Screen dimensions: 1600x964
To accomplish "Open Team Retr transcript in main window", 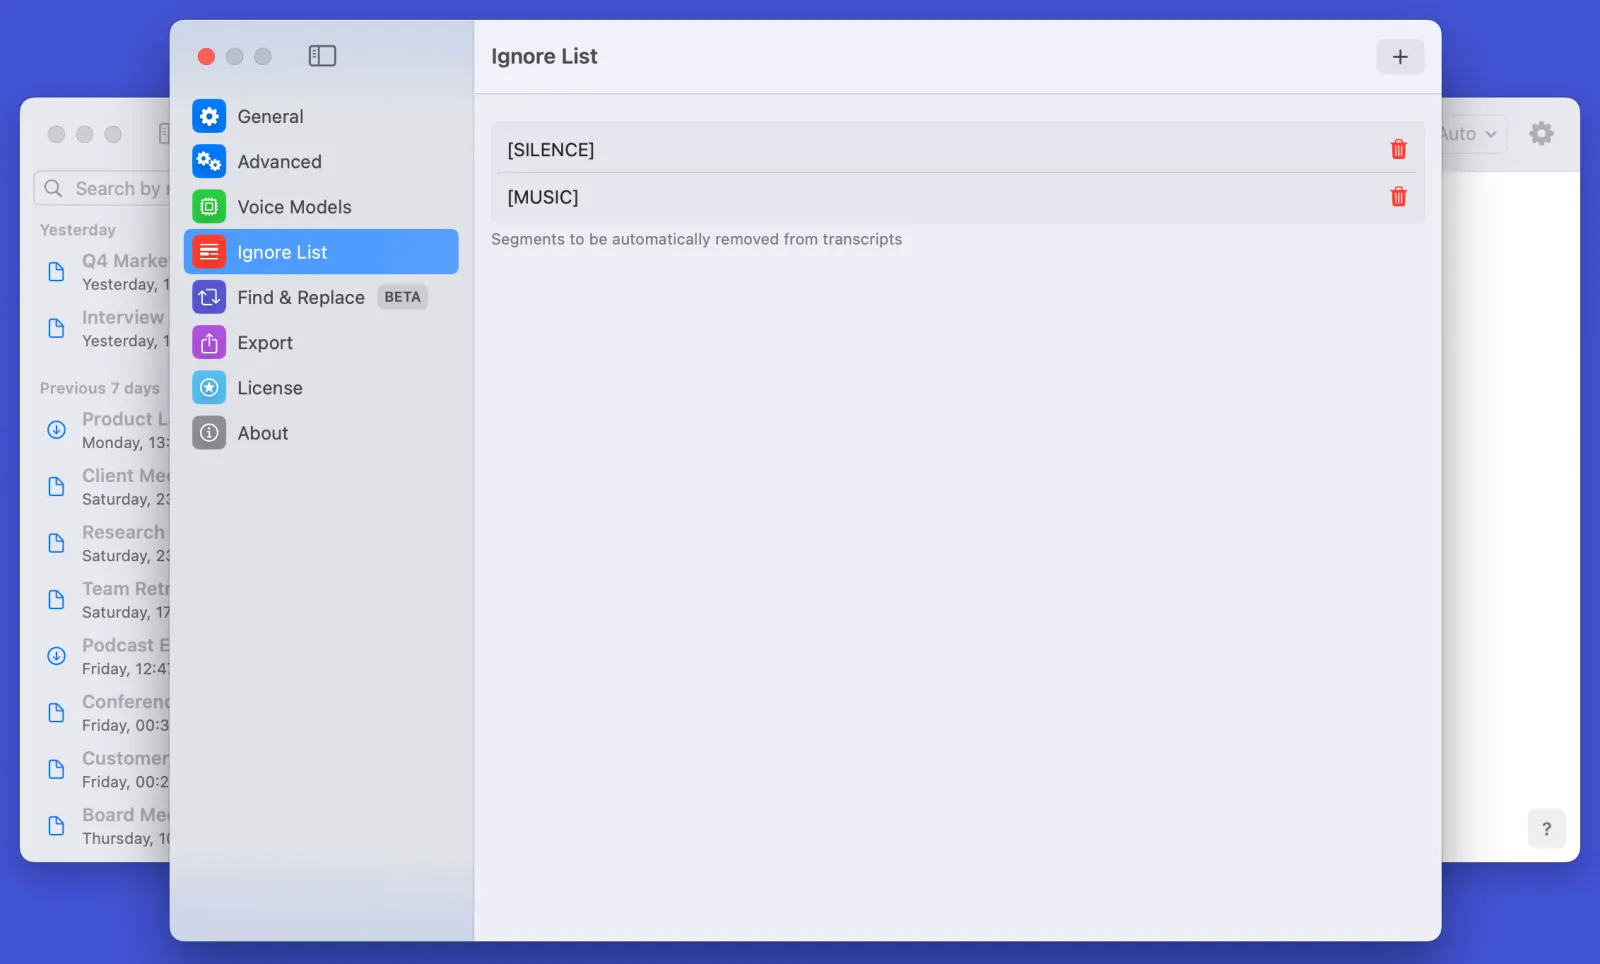I will (104, 600).
